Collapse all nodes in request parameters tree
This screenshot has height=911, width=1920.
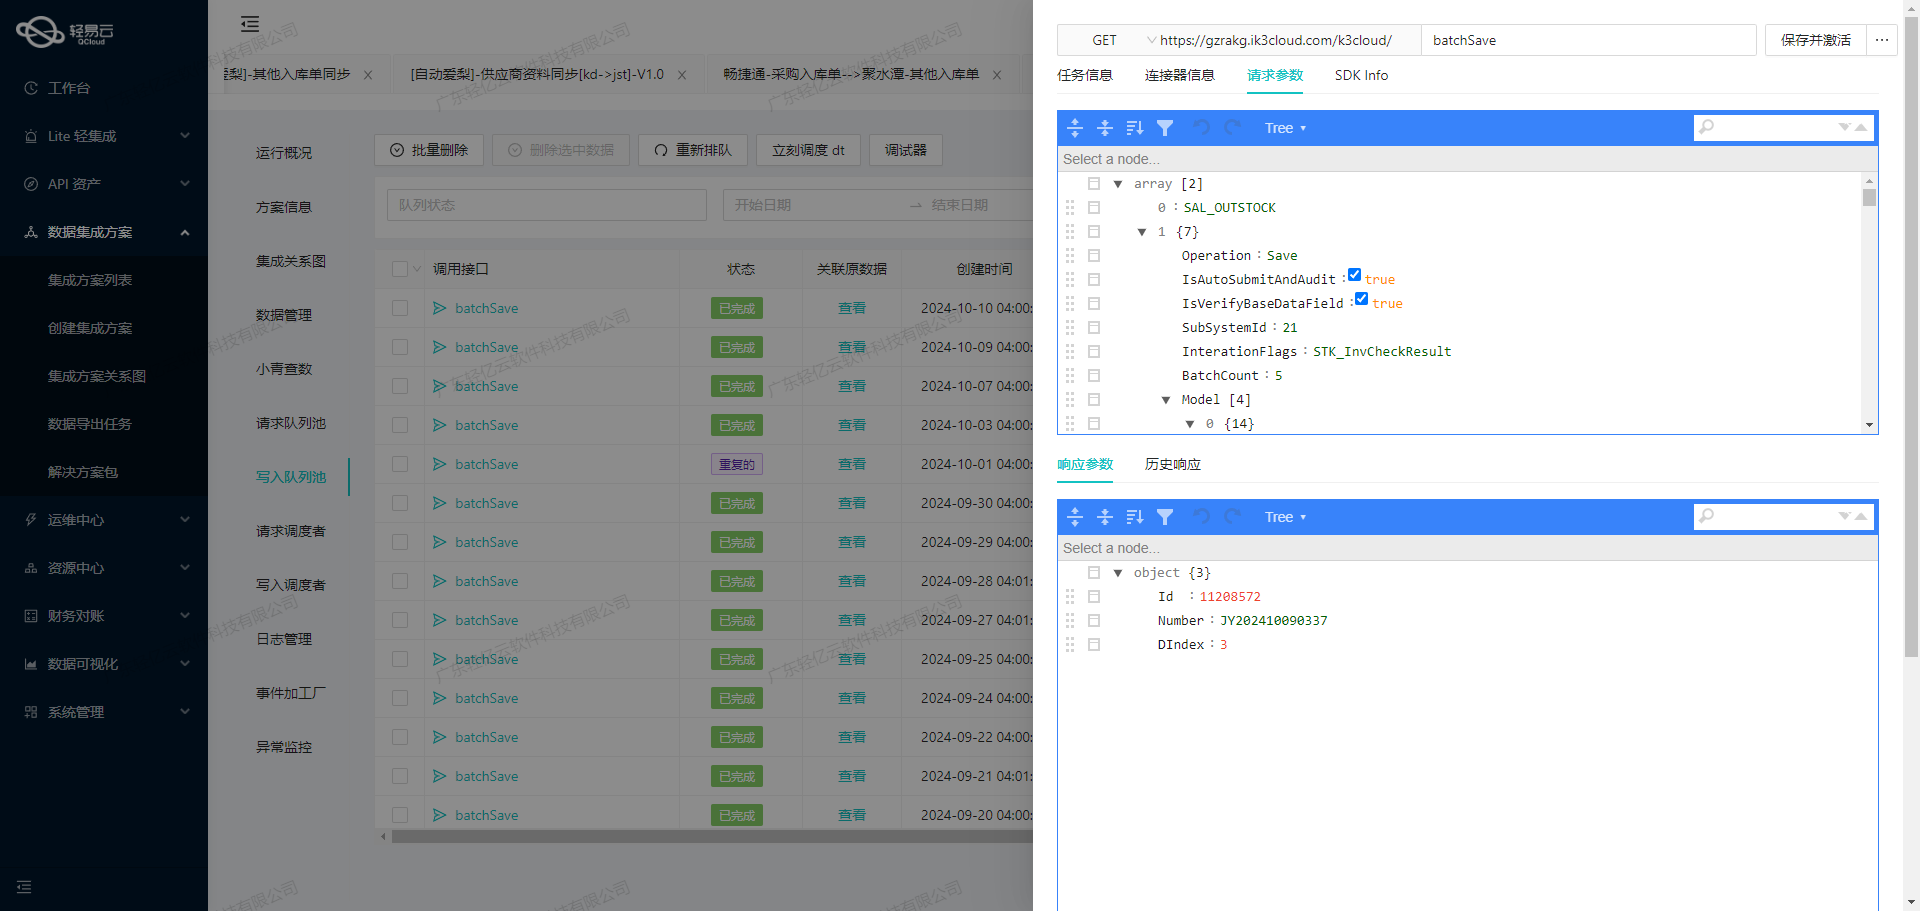click(x=1105, y=127)
